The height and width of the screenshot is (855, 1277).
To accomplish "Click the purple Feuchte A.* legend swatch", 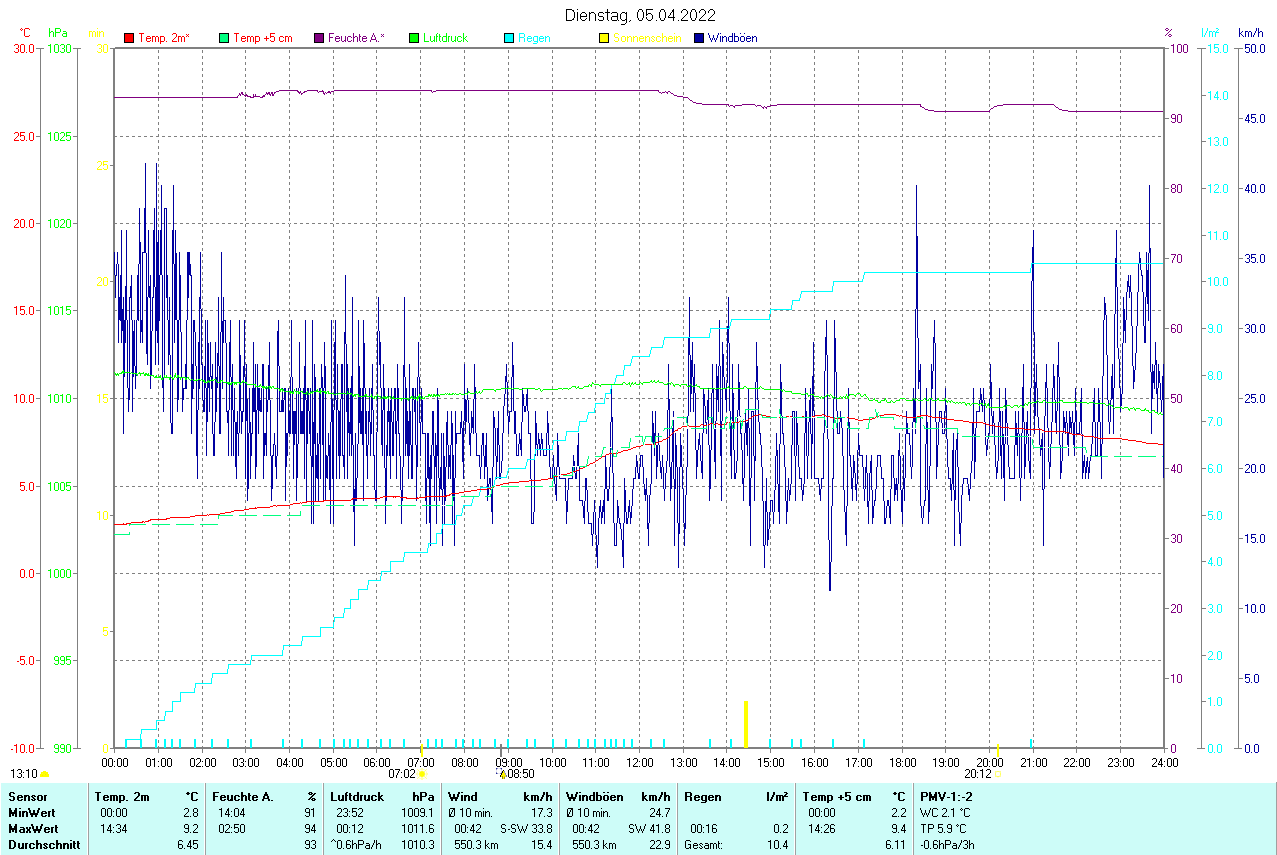I will coord(319,38).
